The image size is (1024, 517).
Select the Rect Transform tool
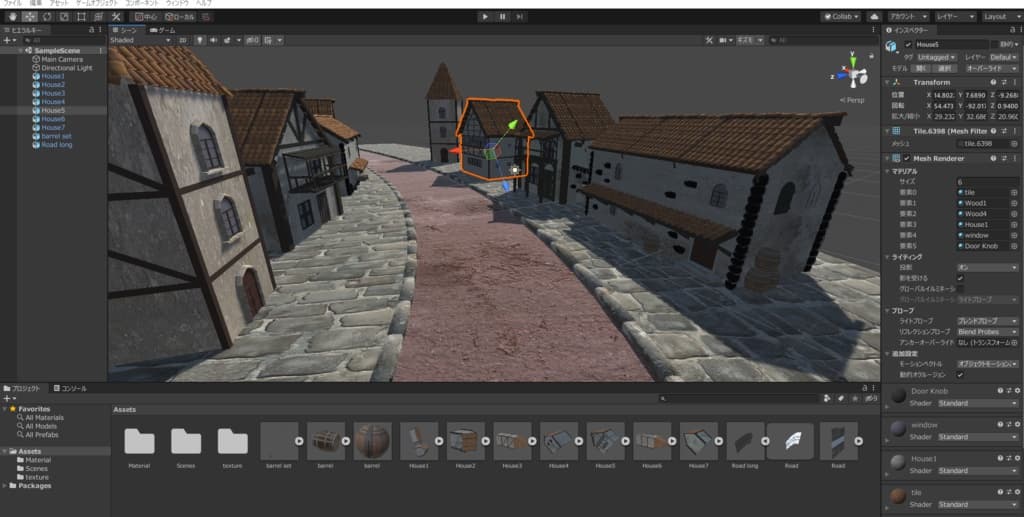click(81, 17)
